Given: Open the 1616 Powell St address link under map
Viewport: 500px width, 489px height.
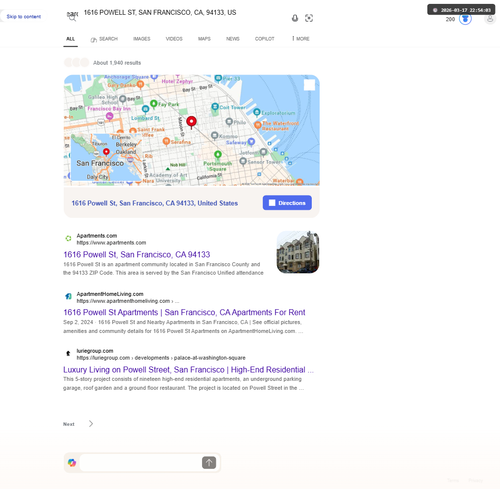Looking at the screenshot, I should tap(155, 203).
